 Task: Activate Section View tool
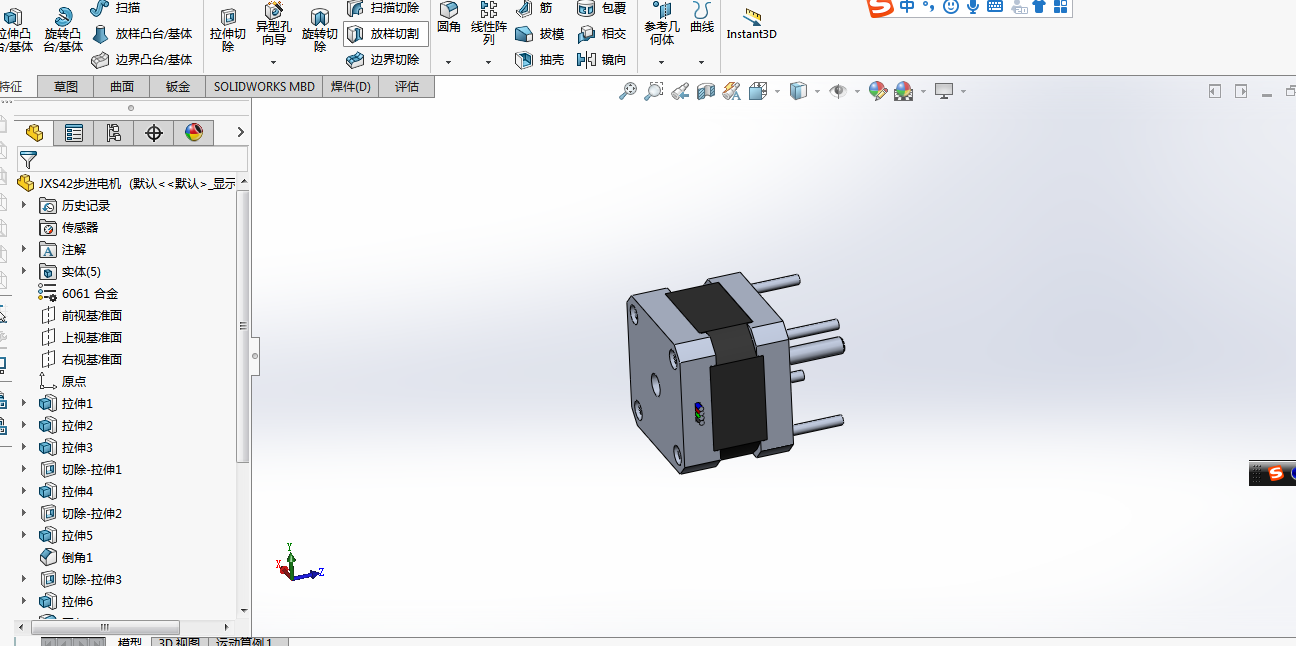pos(706,91)
